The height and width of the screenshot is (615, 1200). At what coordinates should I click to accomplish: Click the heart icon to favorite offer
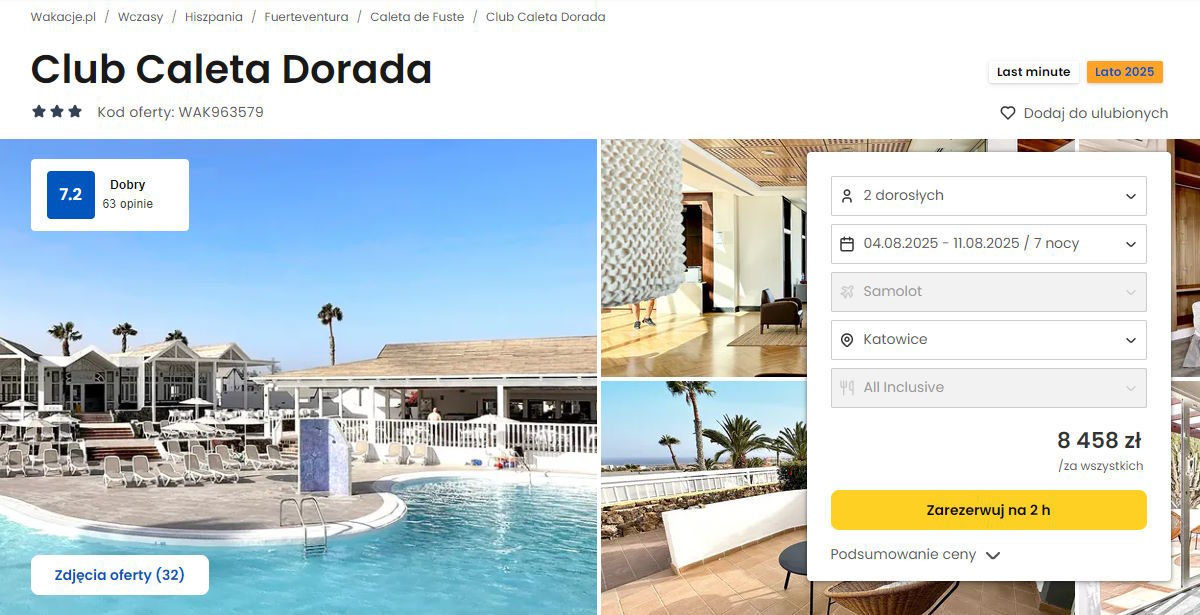click(x=1008, y=113)
